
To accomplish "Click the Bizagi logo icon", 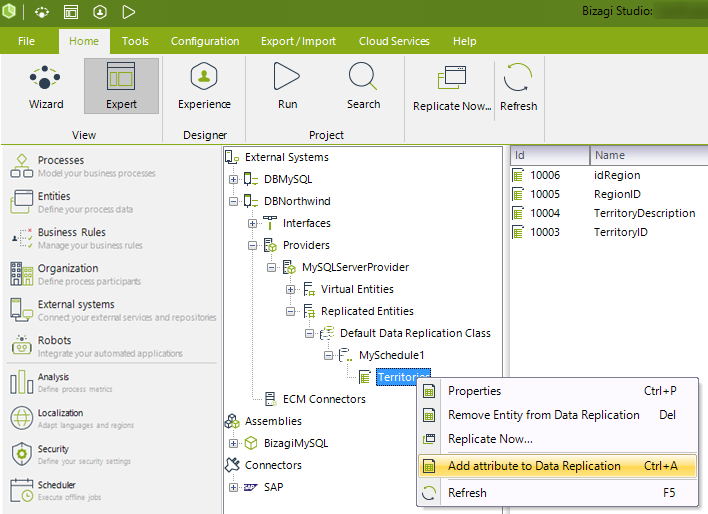I will [x=9, y=11].
